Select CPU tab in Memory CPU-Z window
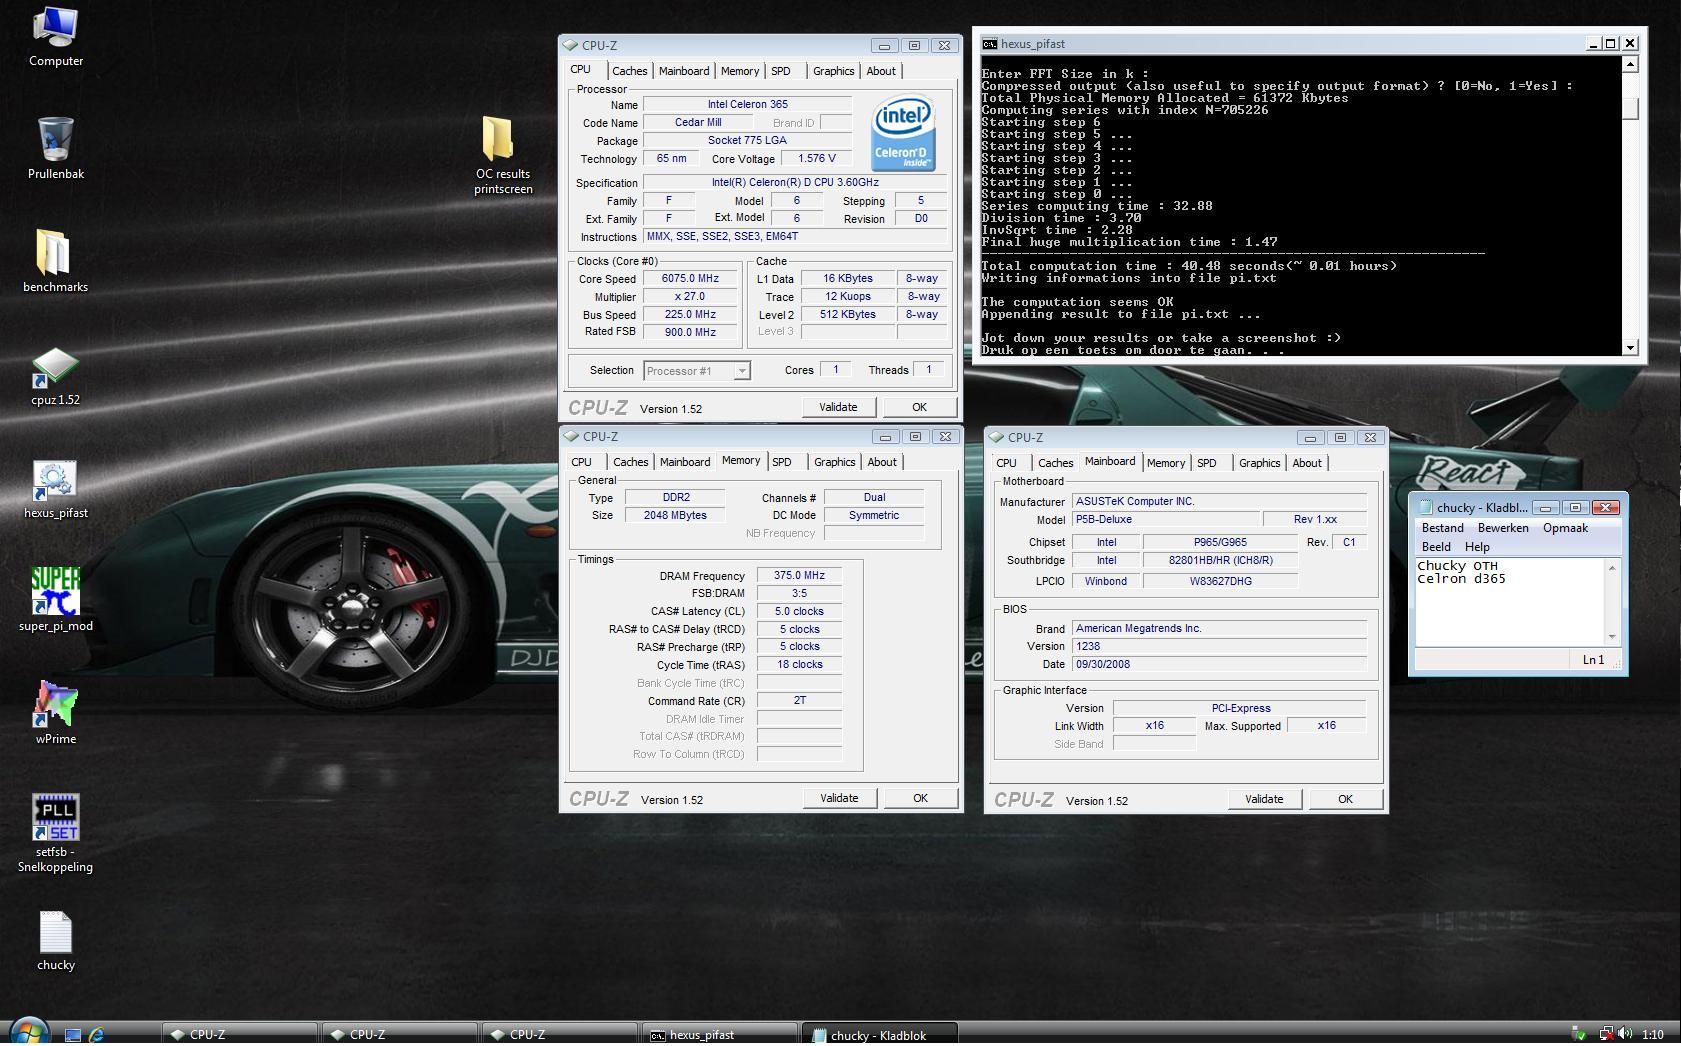 (582, 462)
